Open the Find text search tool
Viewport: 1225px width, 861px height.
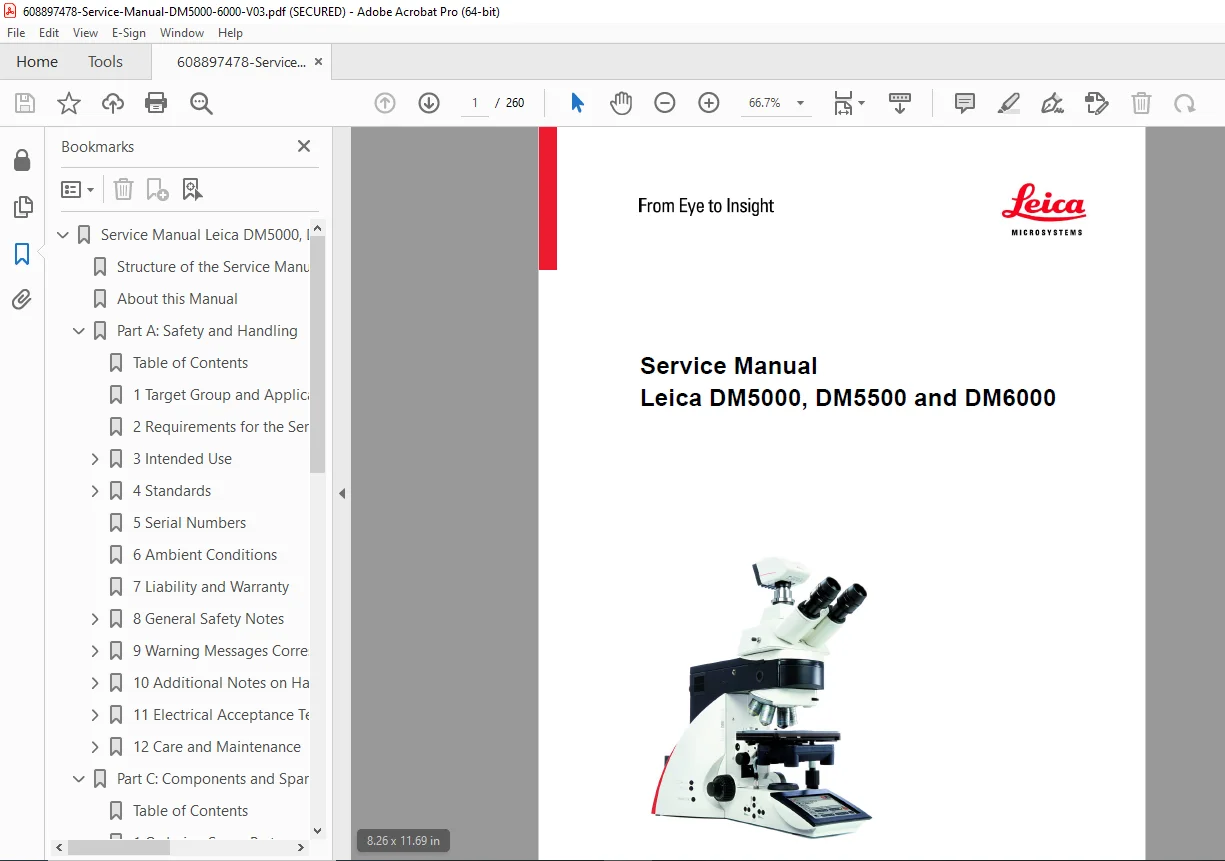(x=201, y=103)
